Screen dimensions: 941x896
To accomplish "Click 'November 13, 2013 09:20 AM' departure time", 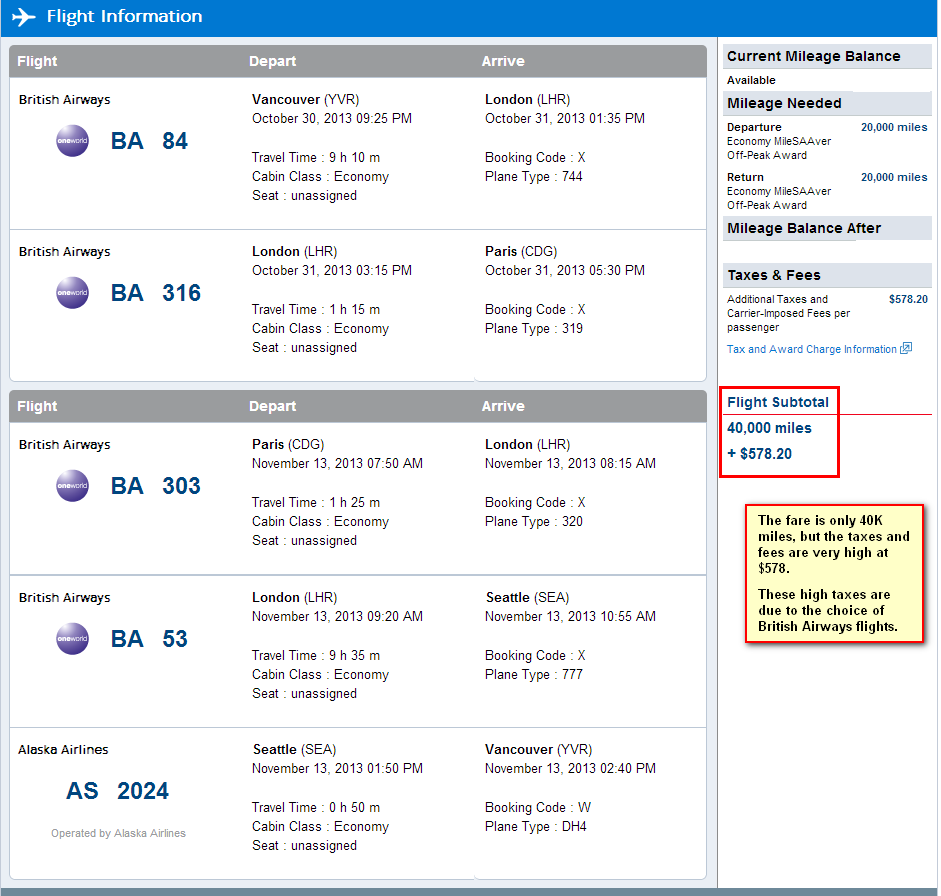I will [337, 617].
